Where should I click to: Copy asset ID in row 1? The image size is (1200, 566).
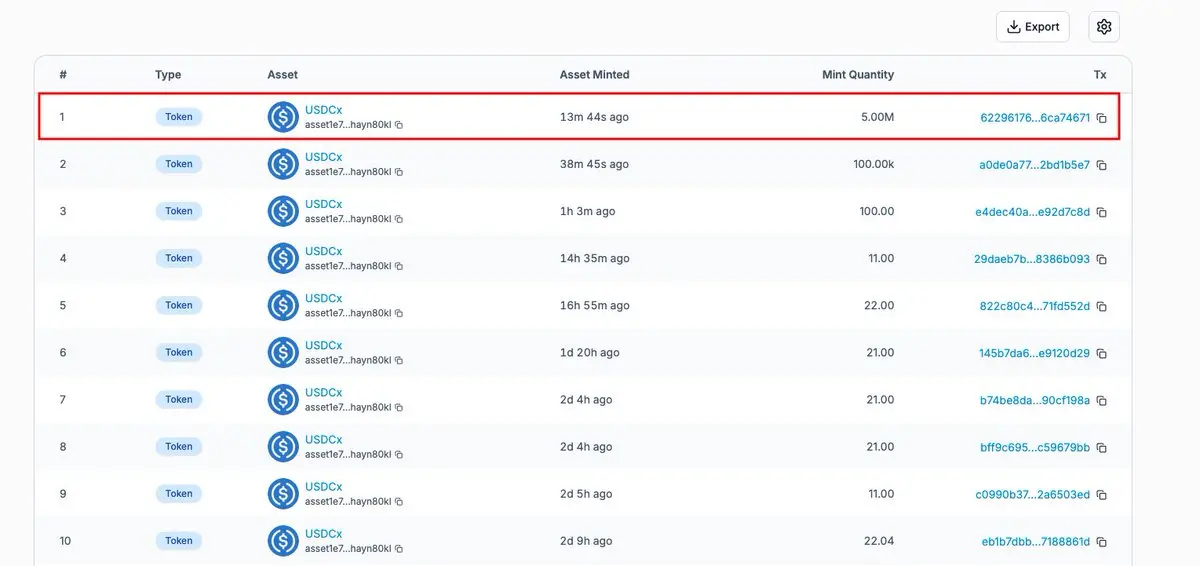[399, 125]
